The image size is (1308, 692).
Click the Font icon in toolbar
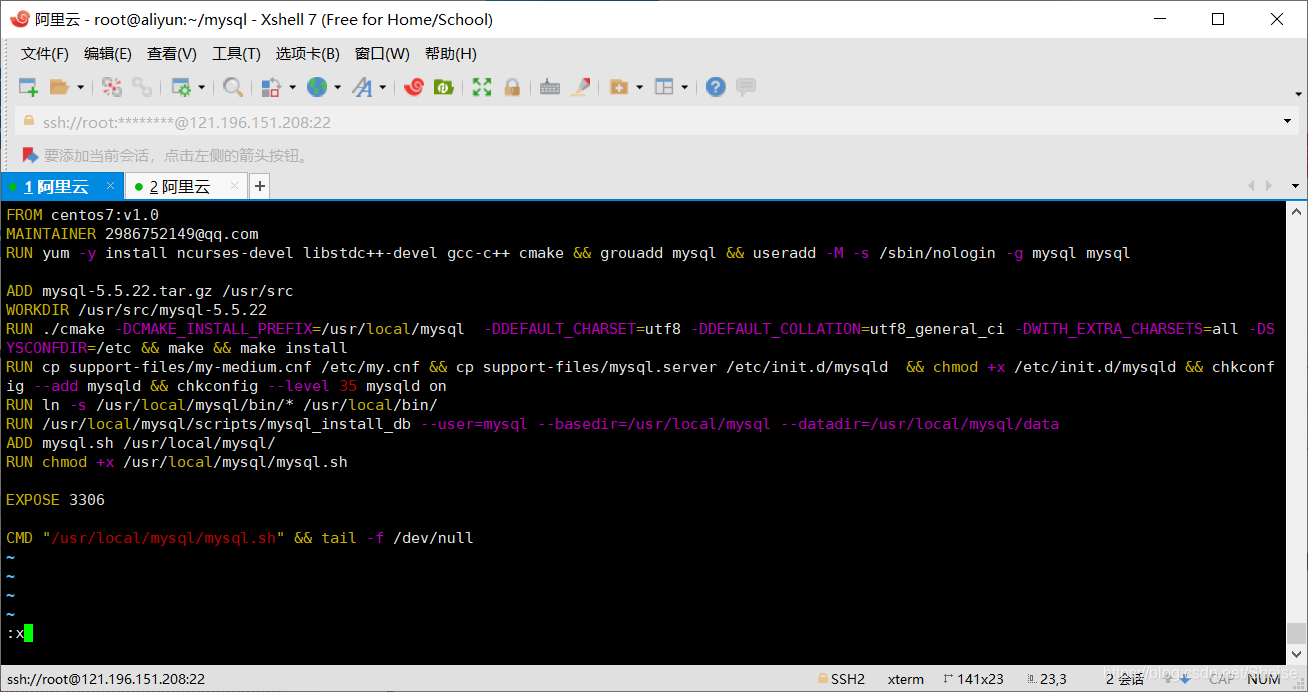tap(362, 87)
